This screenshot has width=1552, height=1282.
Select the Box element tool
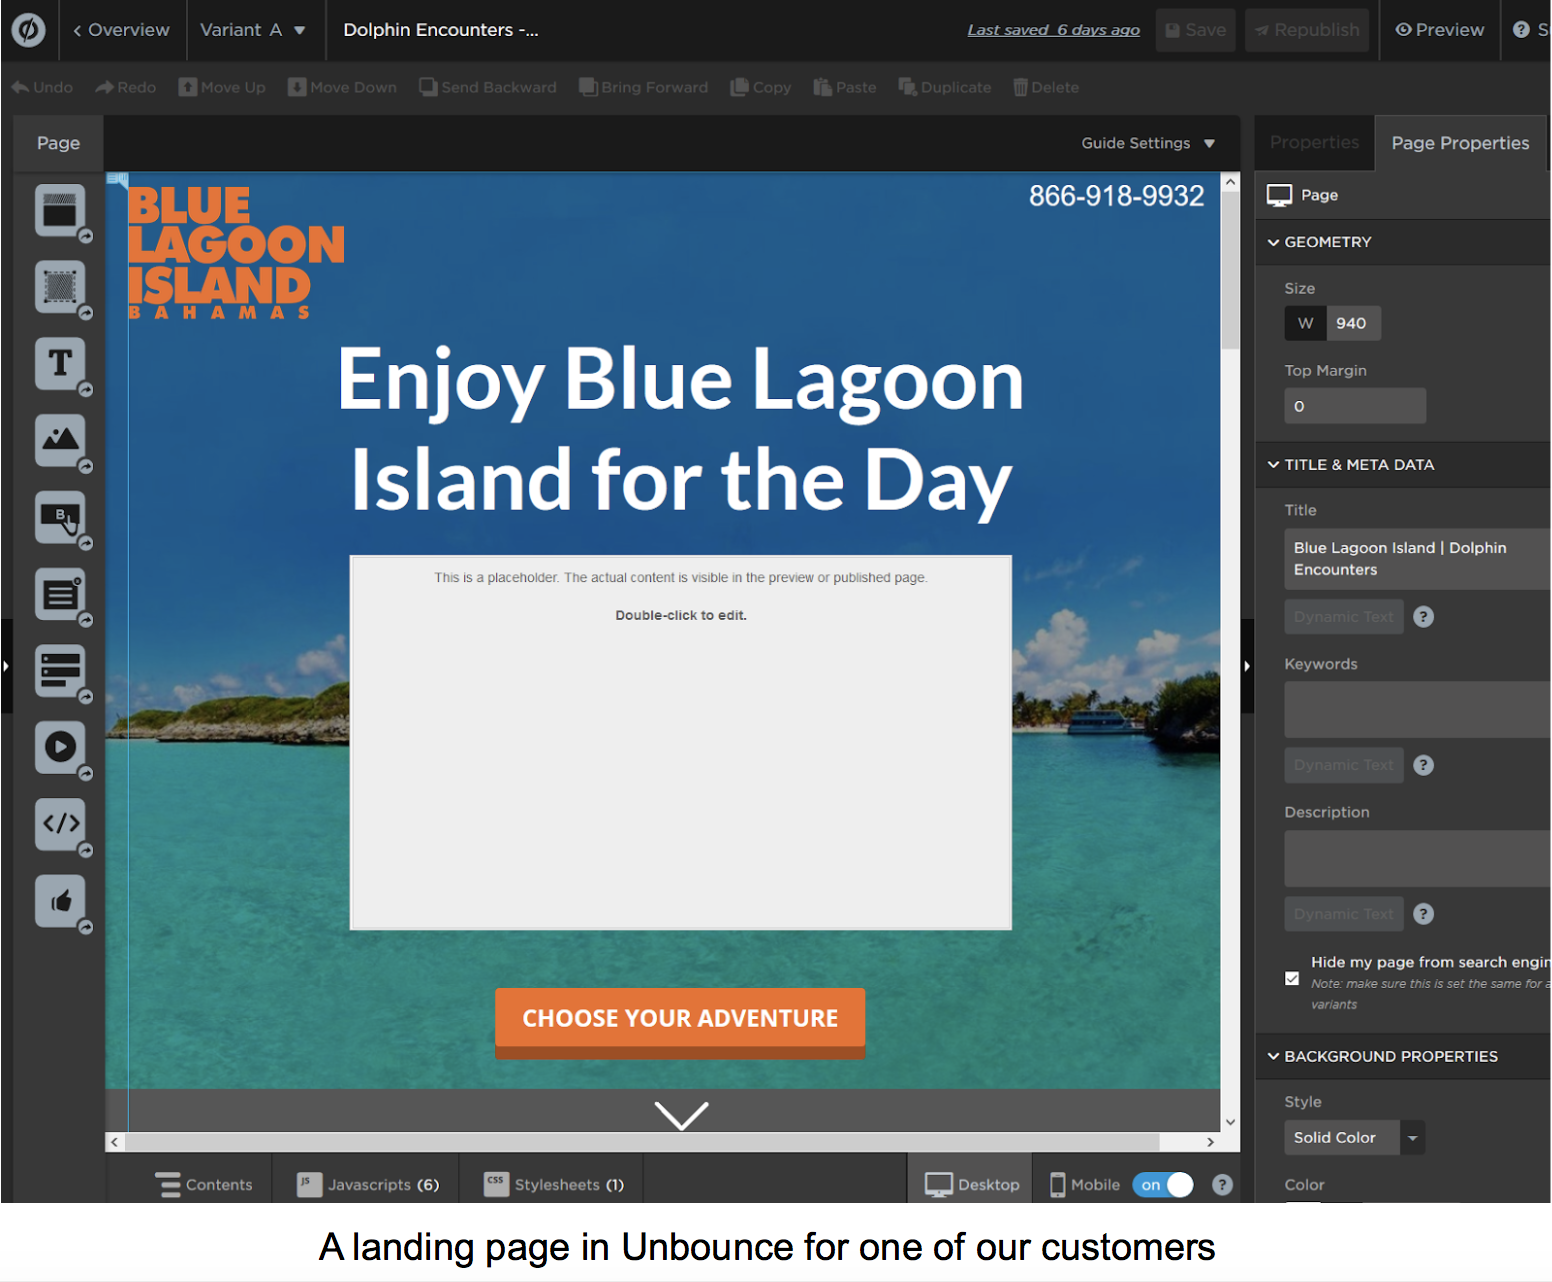coord(60,288)
